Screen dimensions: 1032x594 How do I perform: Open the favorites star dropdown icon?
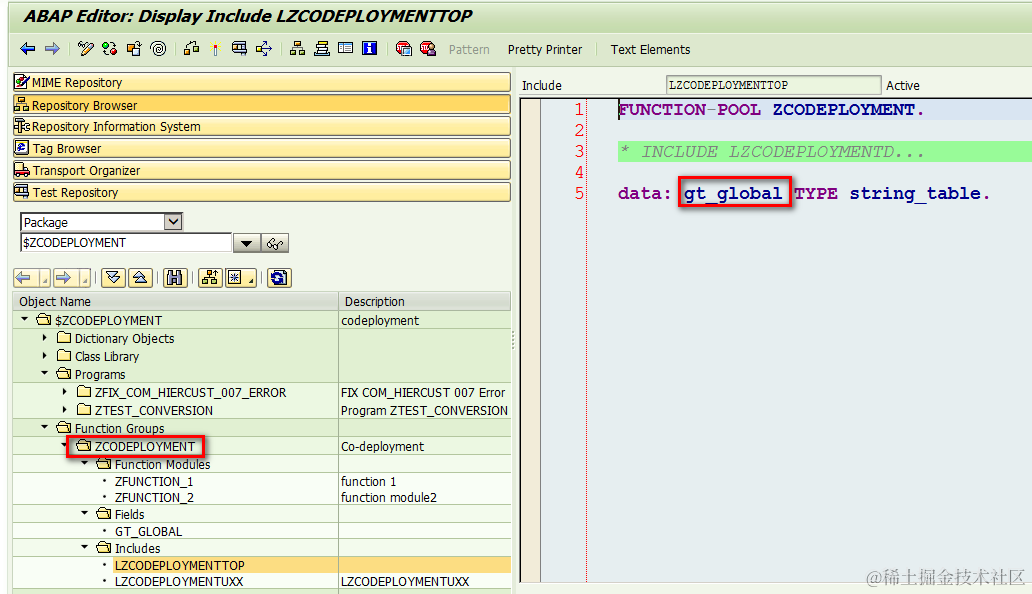pyautogui.click(x=240, y=278)
